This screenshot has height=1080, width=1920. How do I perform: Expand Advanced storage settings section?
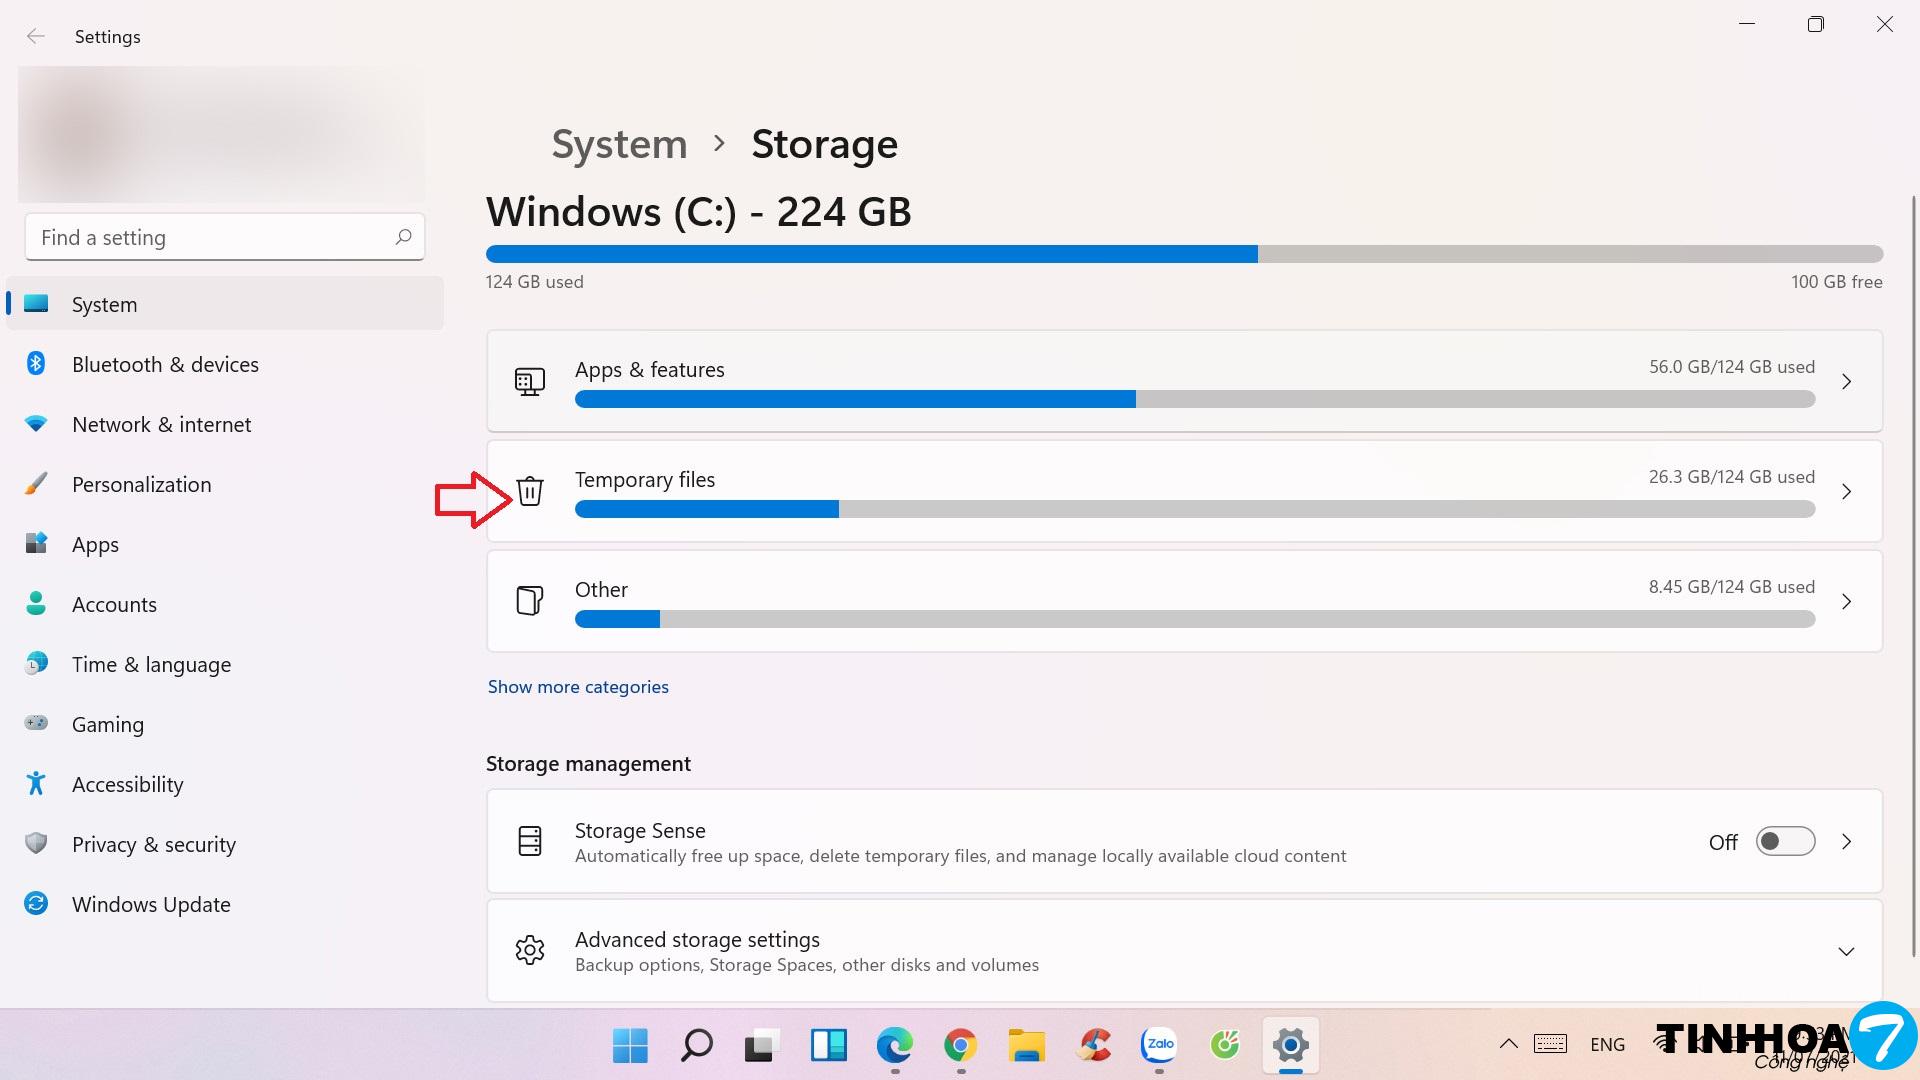tap(1846, 951)
